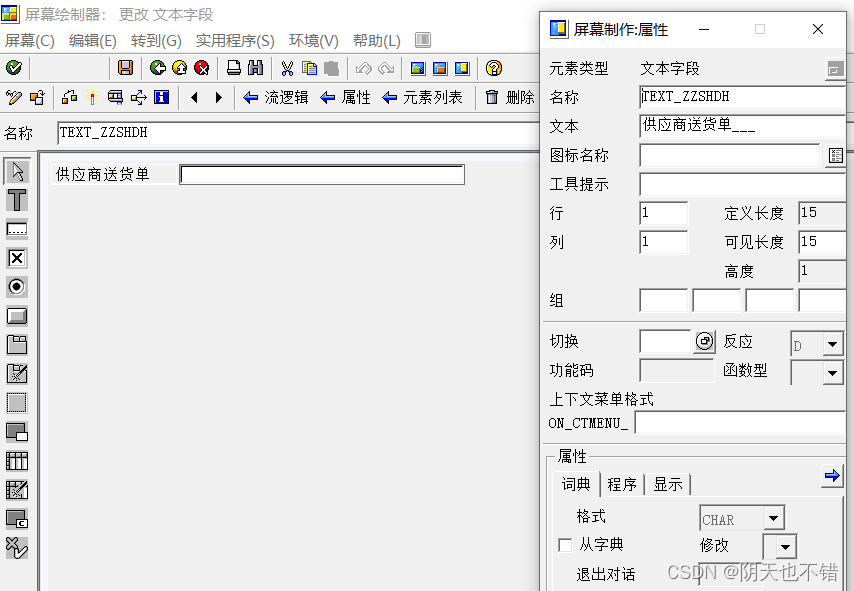
Task: Switch to the 程序 tab in properties
Action: tap(622, 484)
